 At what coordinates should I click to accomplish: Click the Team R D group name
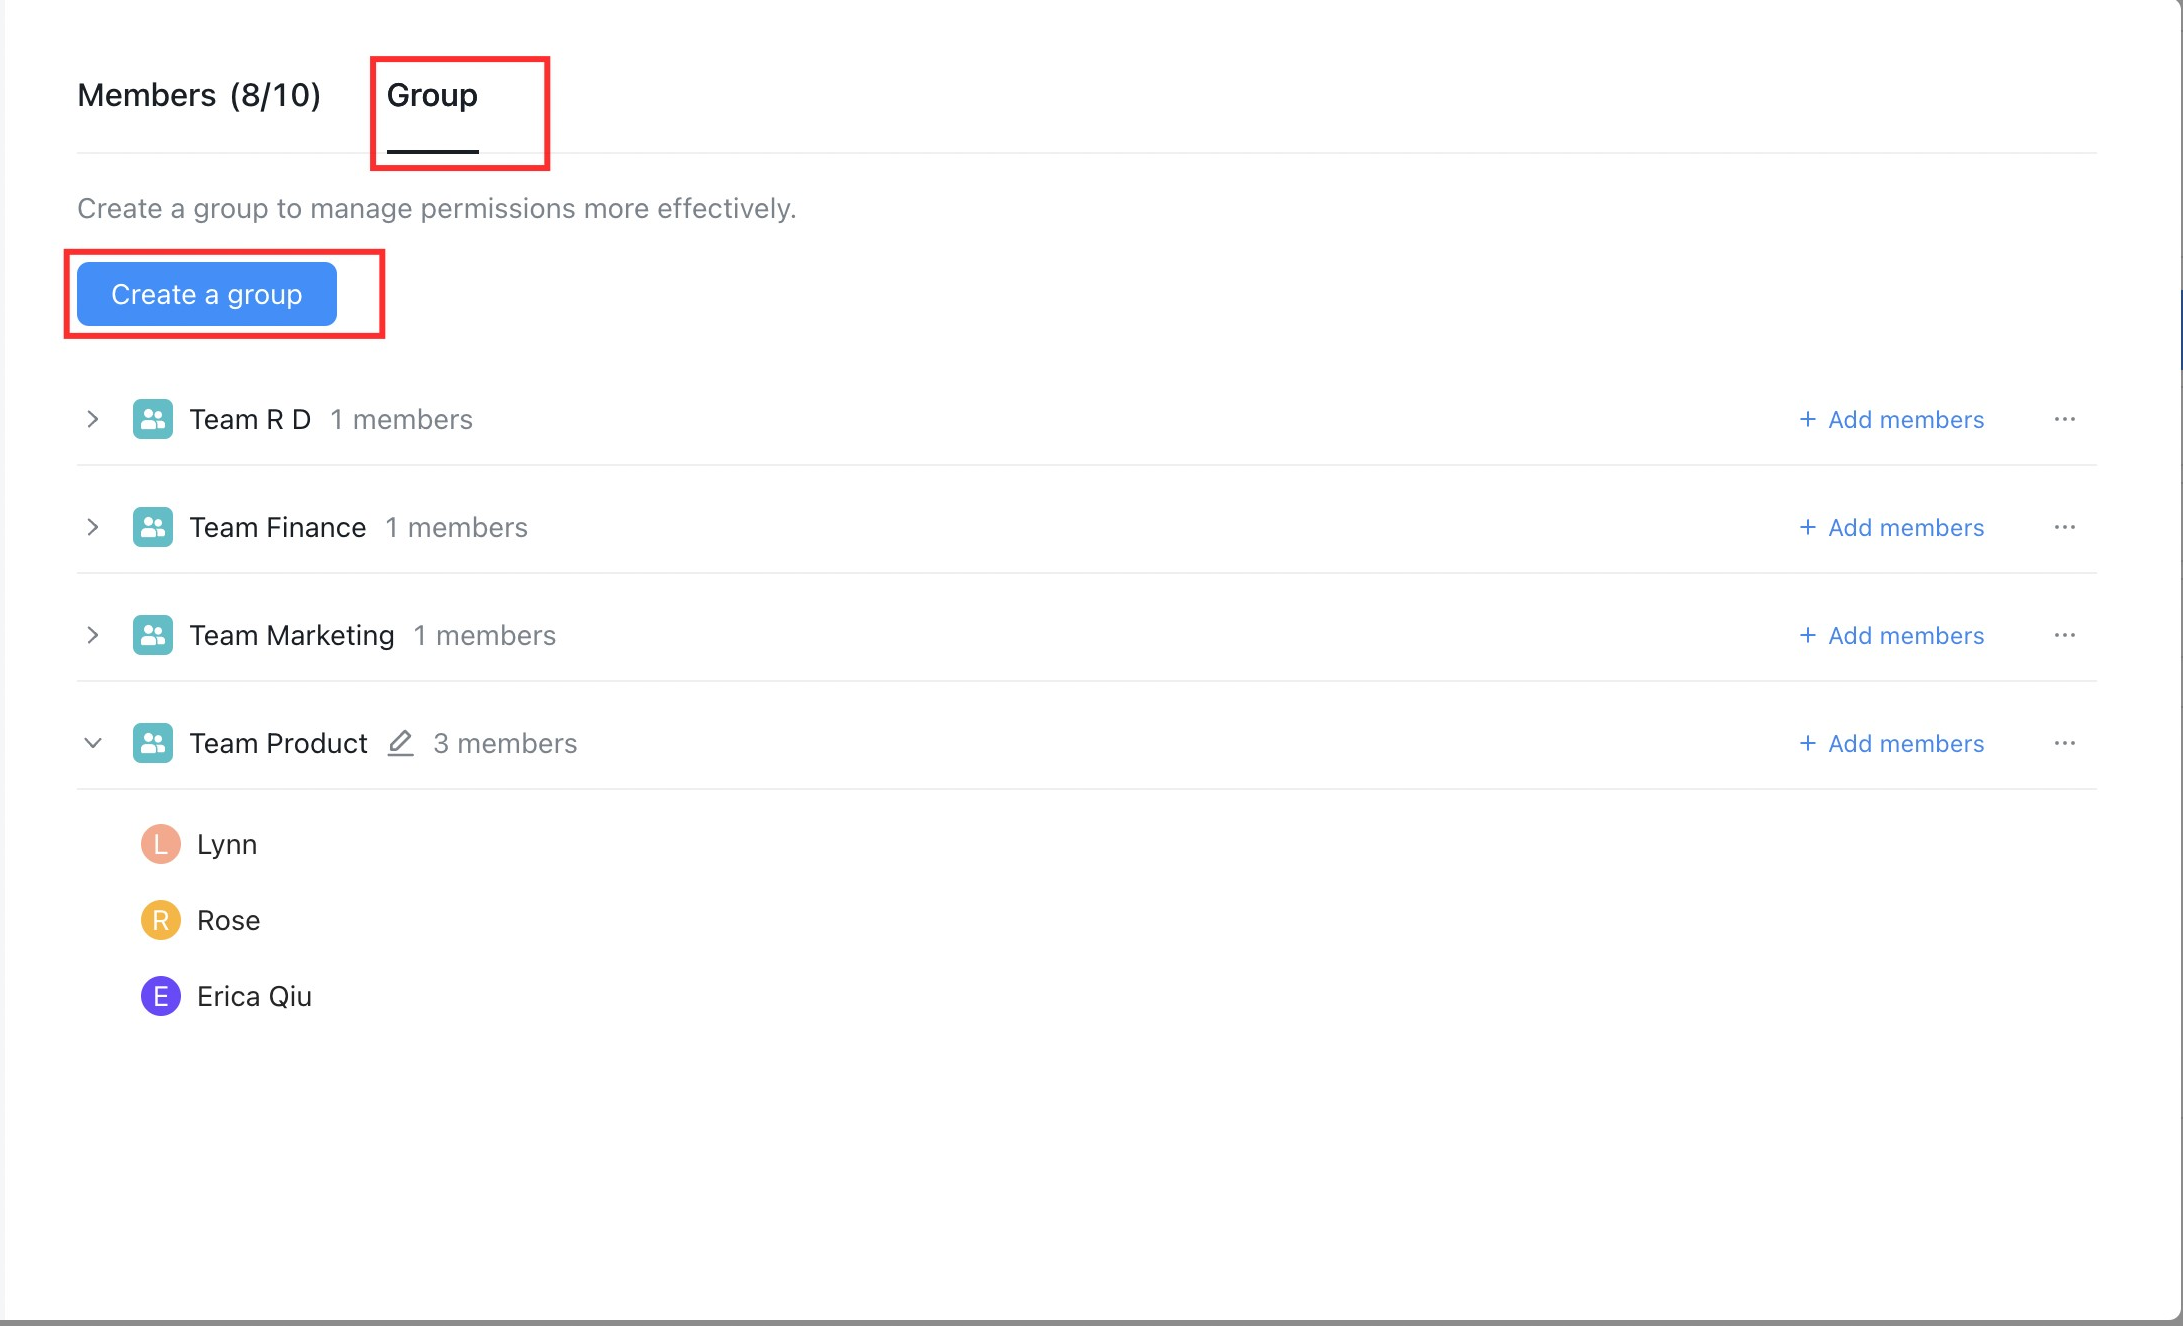250,419
